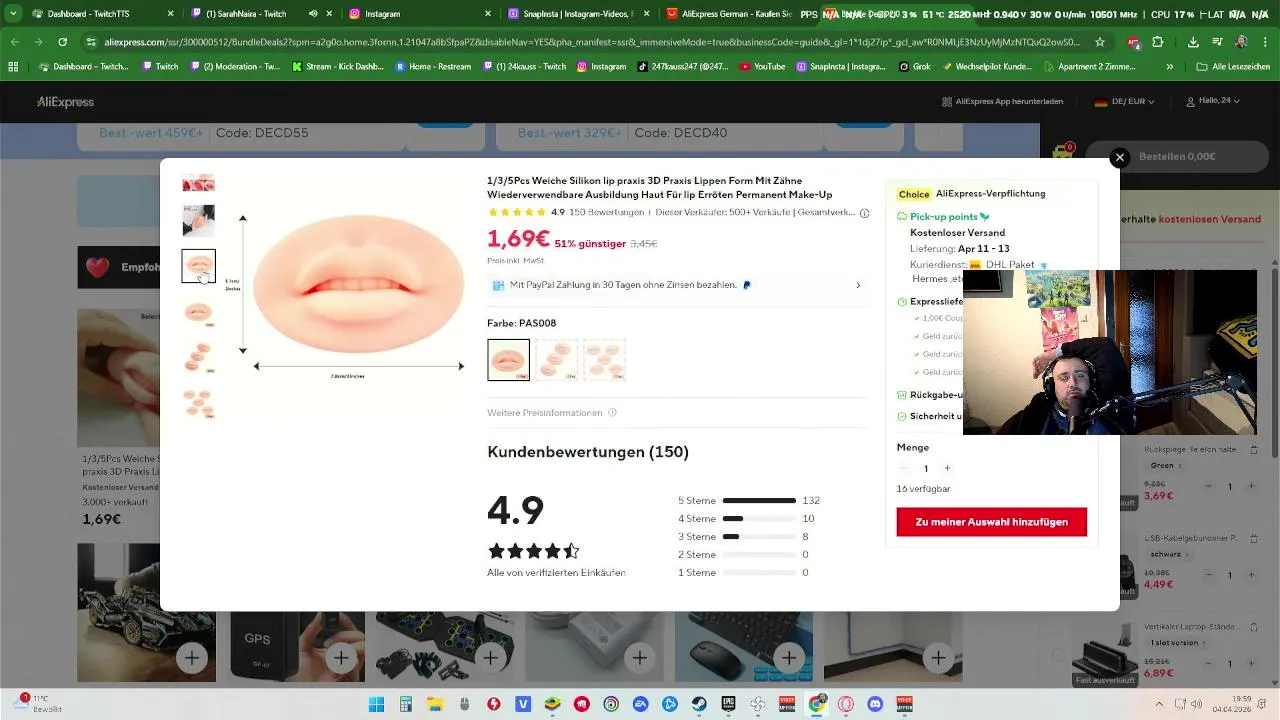The height and width of the screenshot is (720, 1280).
Task: Open Opera GX from the taskbar
Action: click(x=846, y=705)
